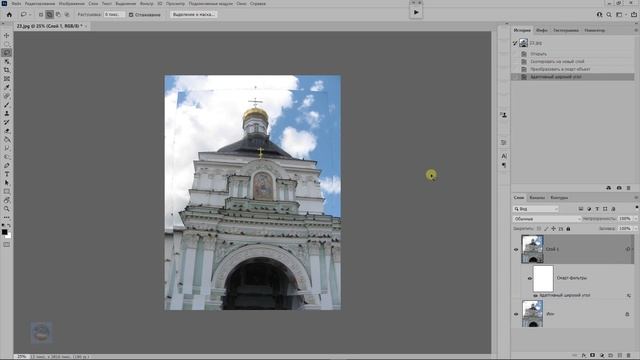This screenshot has width=640, height=360.
Task: Click the smart filter mask thumbnail
Action: [x=543, y=278]
